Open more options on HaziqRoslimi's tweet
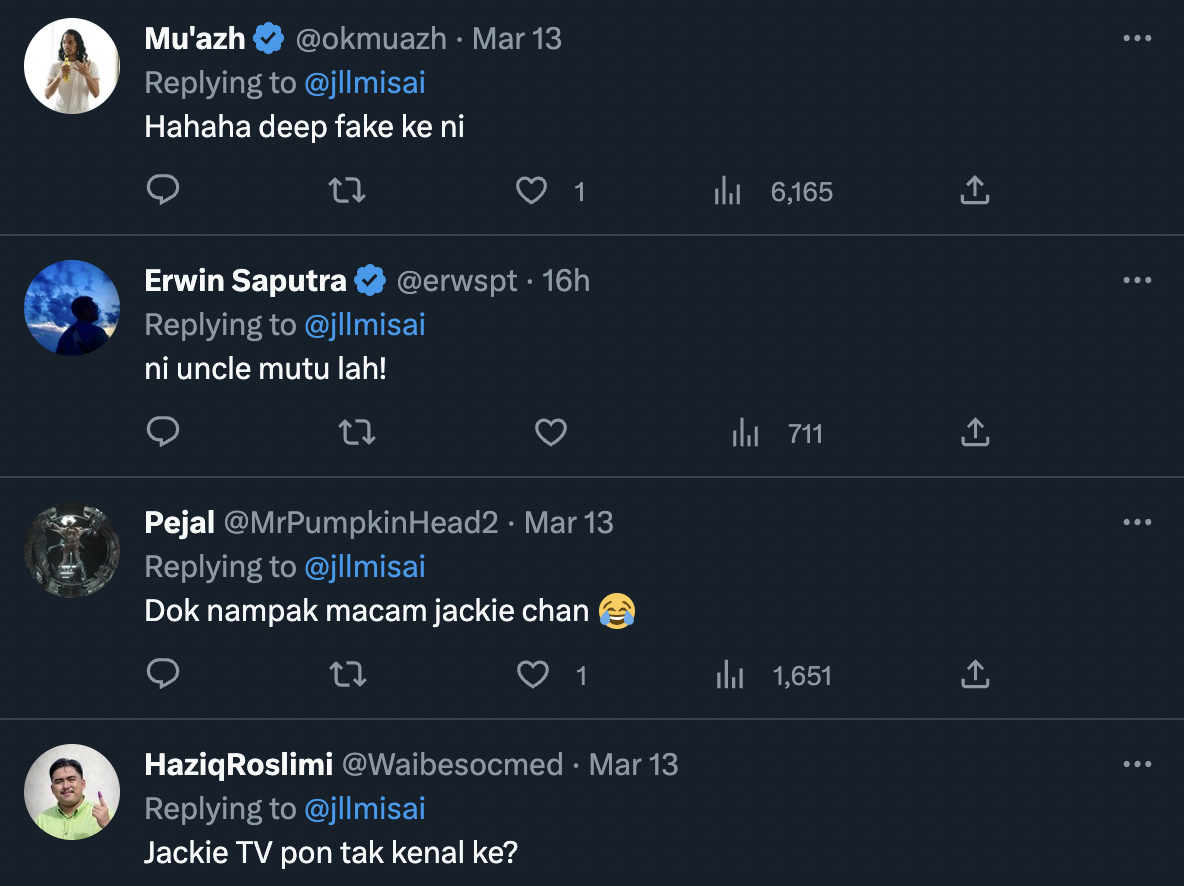This screenshot has width=1184, height=886. point(1137,765)
